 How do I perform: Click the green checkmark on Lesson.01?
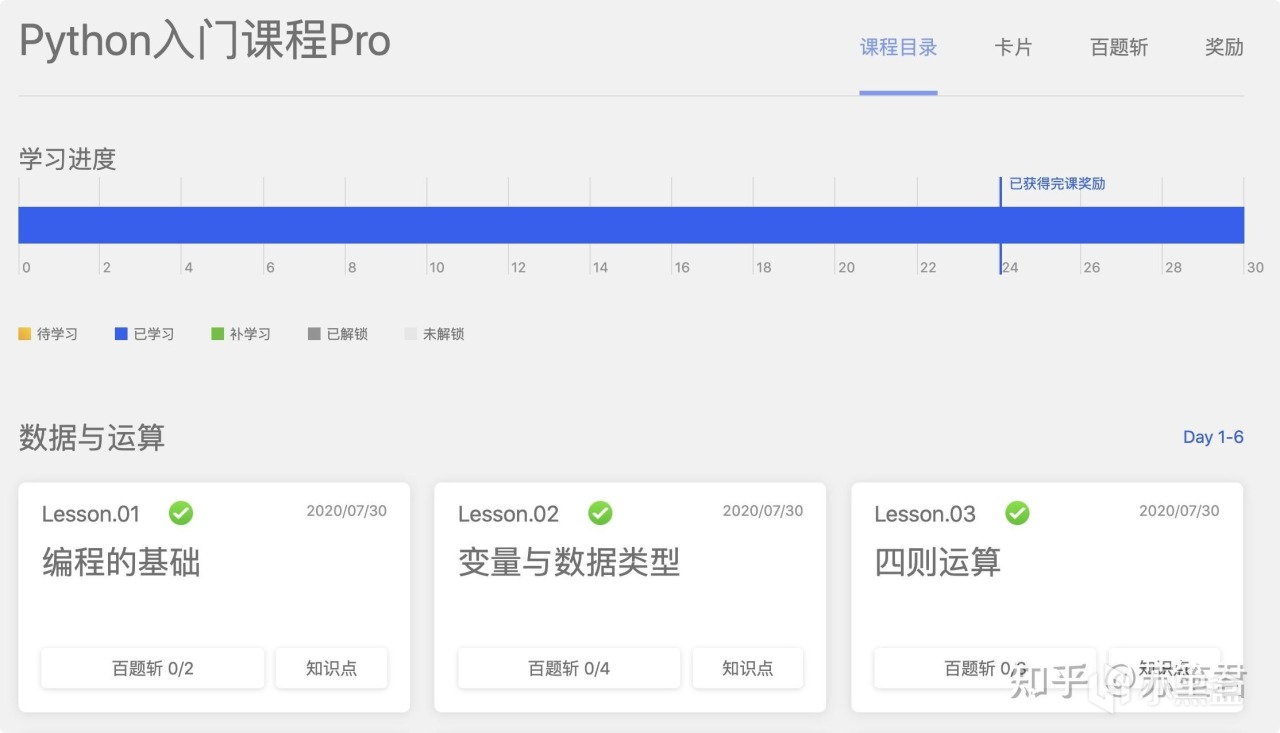coord(181,513)
